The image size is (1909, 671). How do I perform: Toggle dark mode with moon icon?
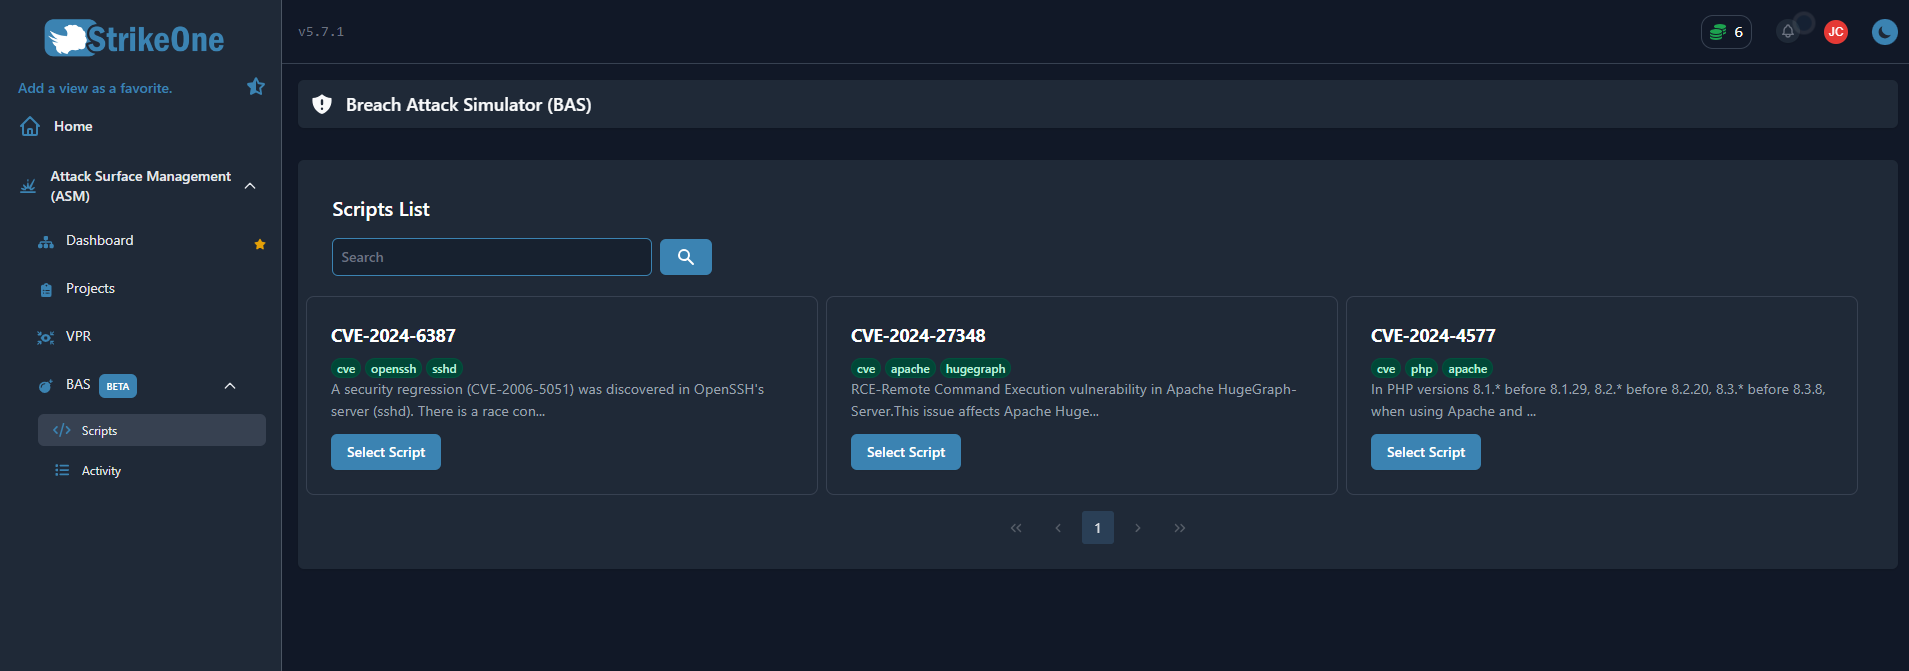(x=1884, y=32)
